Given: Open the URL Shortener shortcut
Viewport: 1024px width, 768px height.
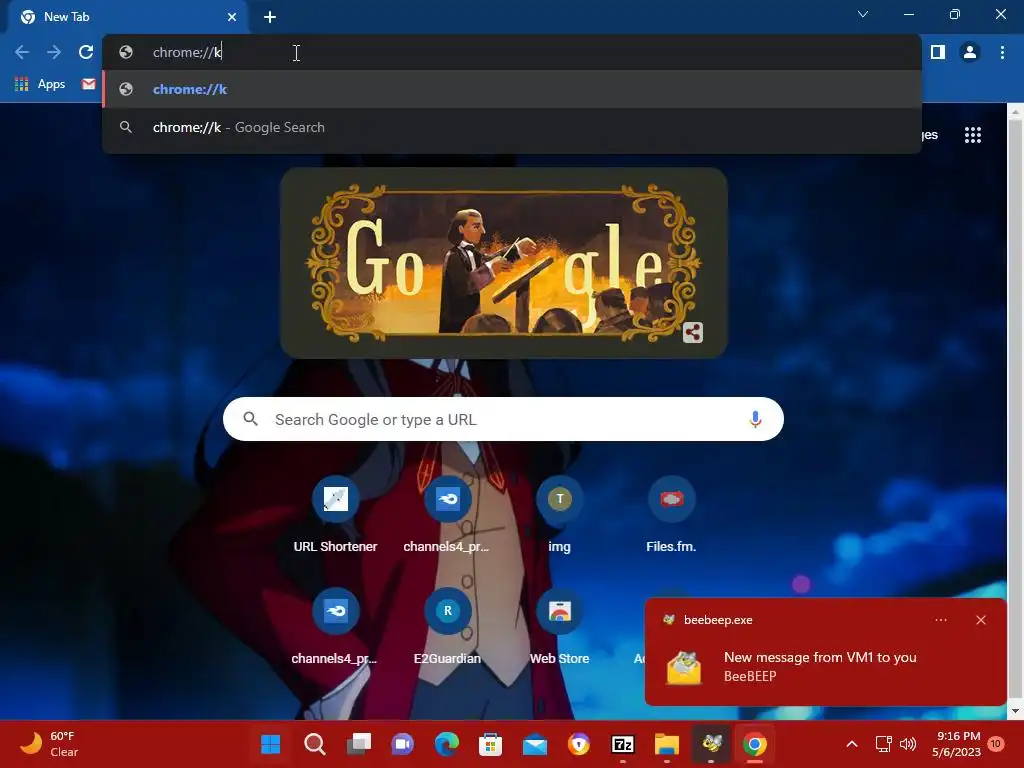Looking at the screenshot, I should coord(335,515).
